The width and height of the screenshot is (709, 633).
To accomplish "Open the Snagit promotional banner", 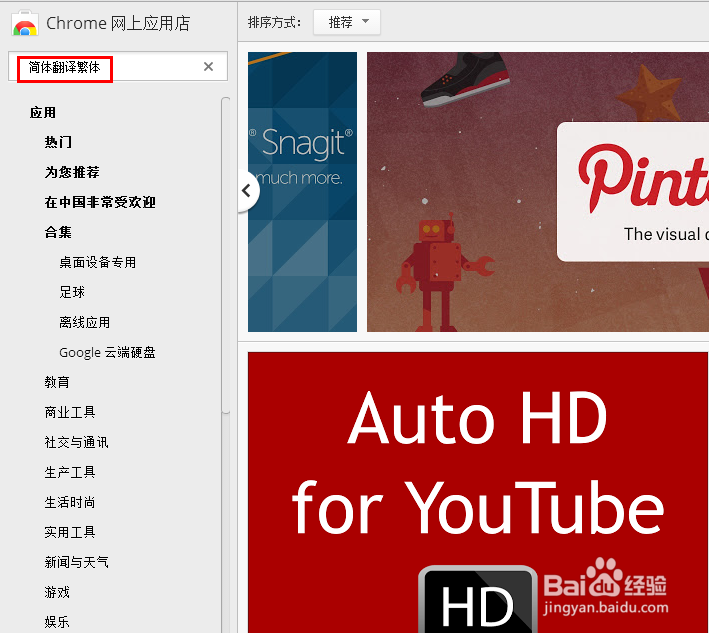I will pos(302,192).
